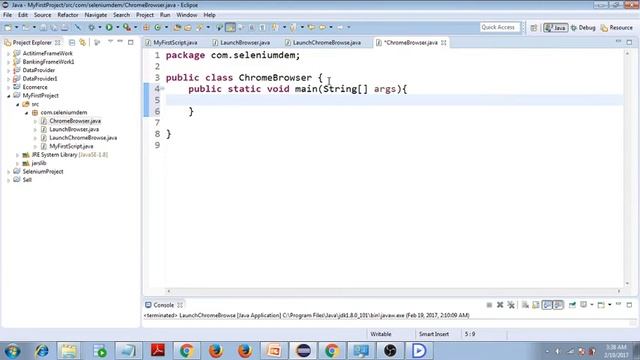This screenshot has width=640, height=360.
Task: Click the Save All toolbar icon
Action: point(54,27)
